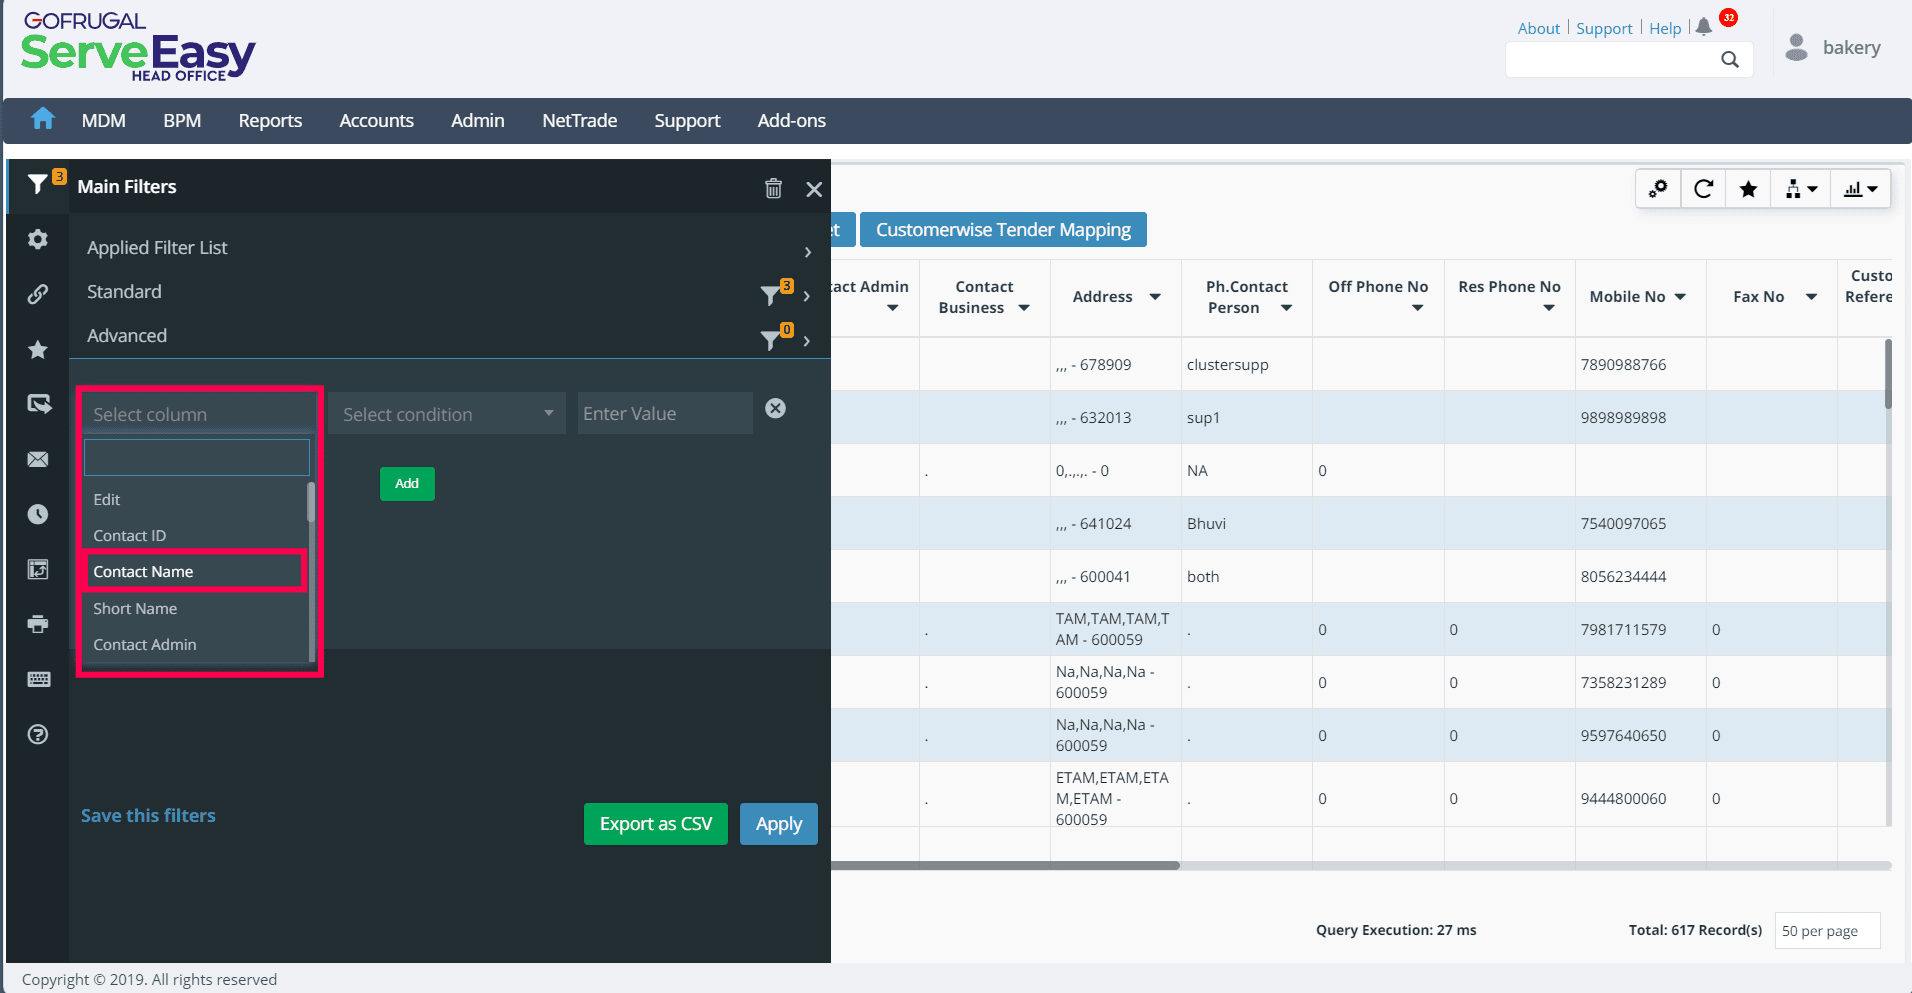Click the Enter Value input field

[664, 414]
